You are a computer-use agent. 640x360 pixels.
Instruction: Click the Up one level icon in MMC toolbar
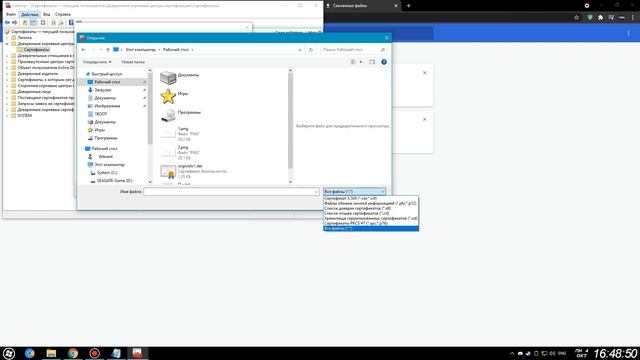click(25, 22)
